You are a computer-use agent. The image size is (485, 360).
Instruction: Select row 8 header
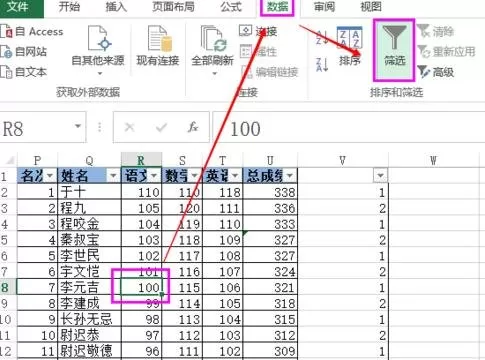[8, 287]
